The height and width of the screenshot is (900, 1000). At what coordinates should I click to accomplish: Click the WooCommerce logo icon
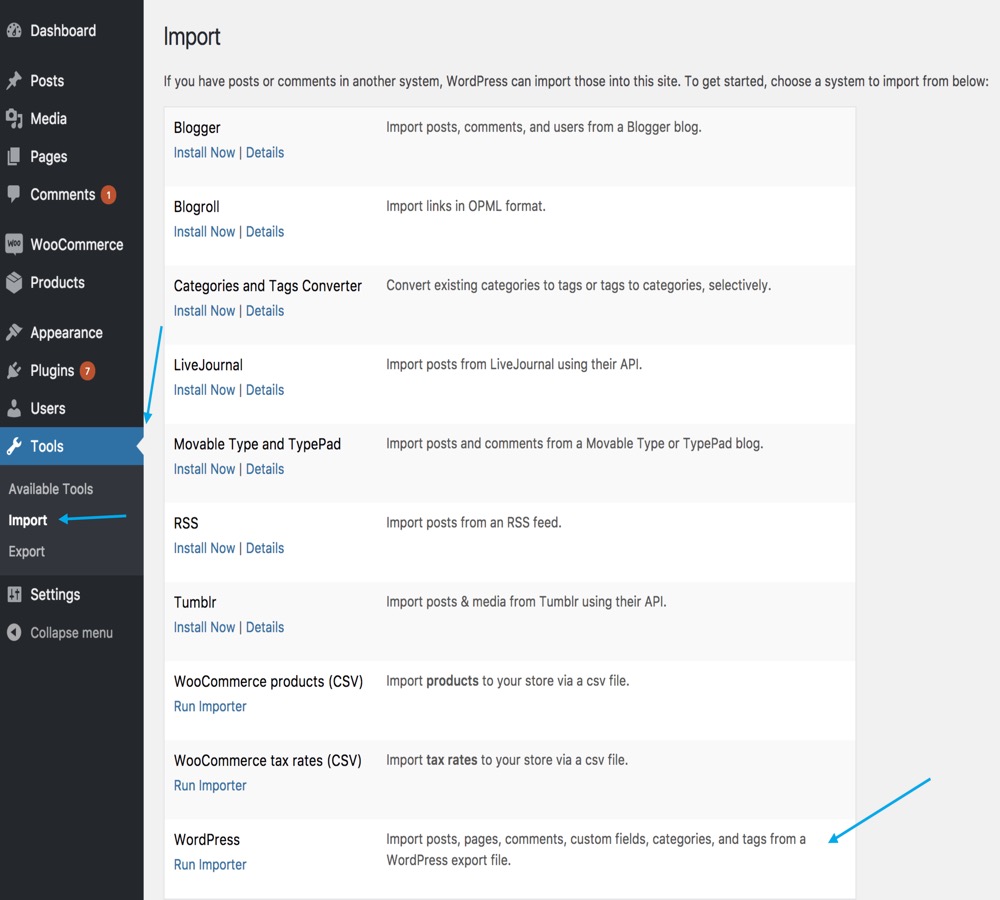(14, 244)
